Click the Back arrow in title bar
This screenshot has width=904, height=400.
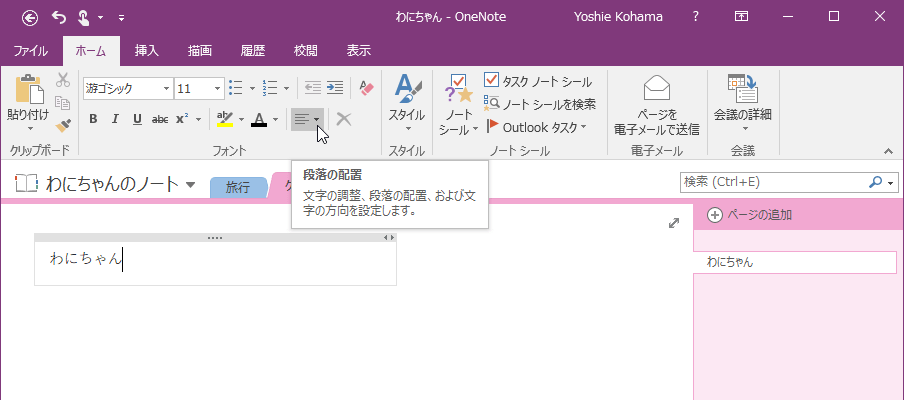pos(30,17)
